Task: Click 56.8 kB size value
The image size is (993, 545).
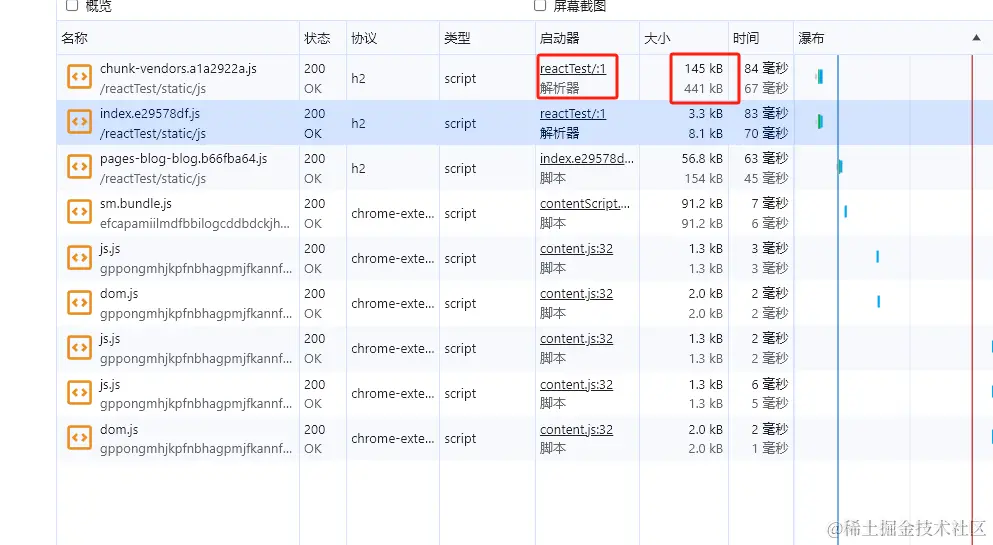Action: point(702,158)
